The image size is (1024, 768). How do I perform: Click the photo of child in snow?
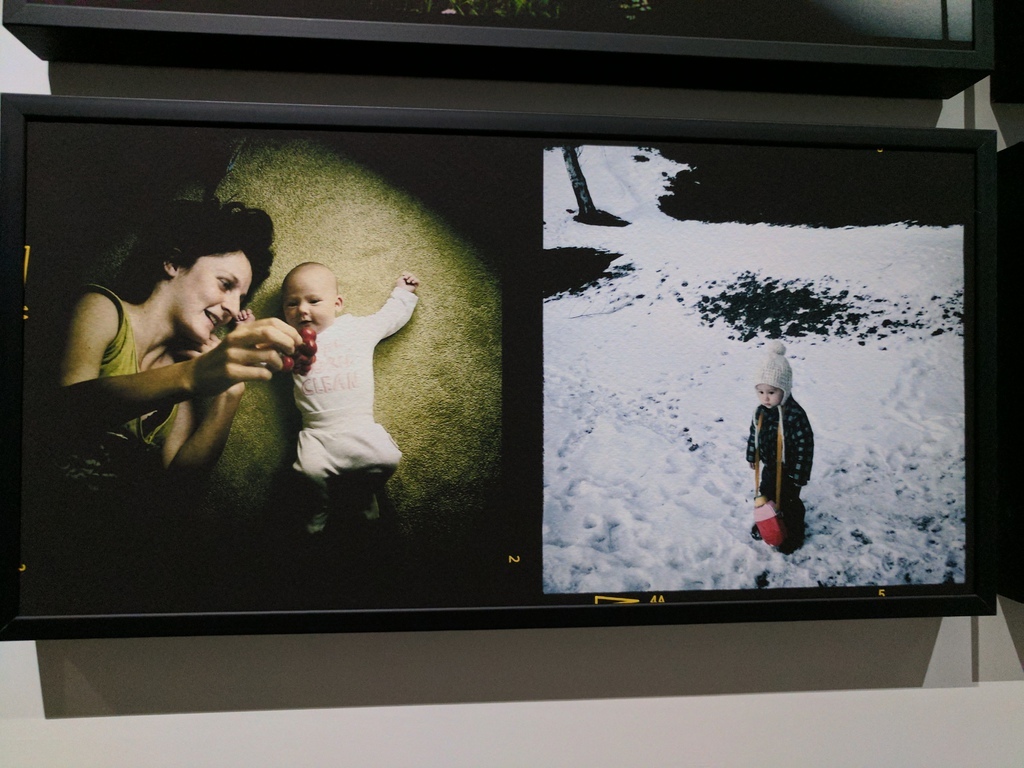pyautogui.click(x=754, y=369)
